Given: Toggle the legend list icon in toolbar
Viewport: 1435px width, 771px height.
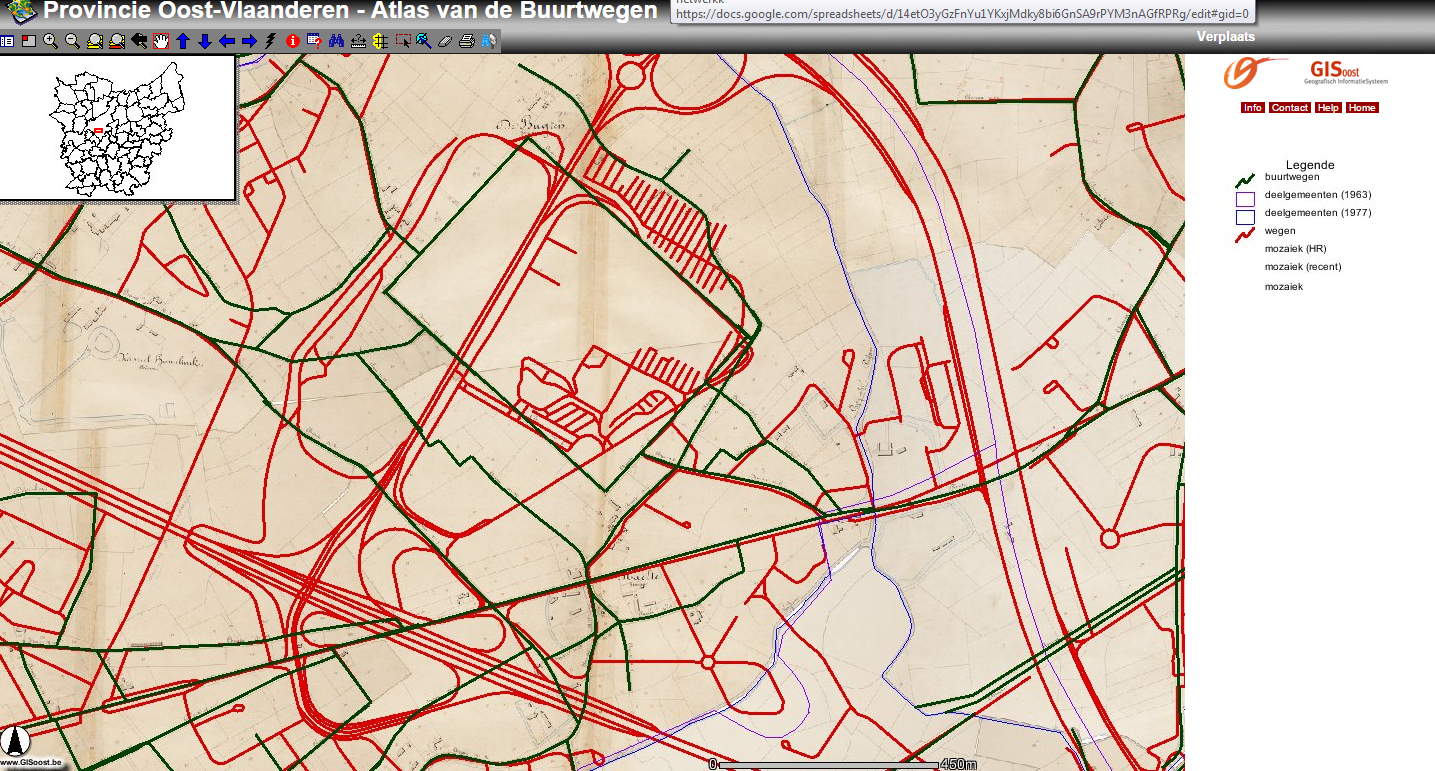Looking at the screenshot, I should pyautogui.click(x=7, y=41).
